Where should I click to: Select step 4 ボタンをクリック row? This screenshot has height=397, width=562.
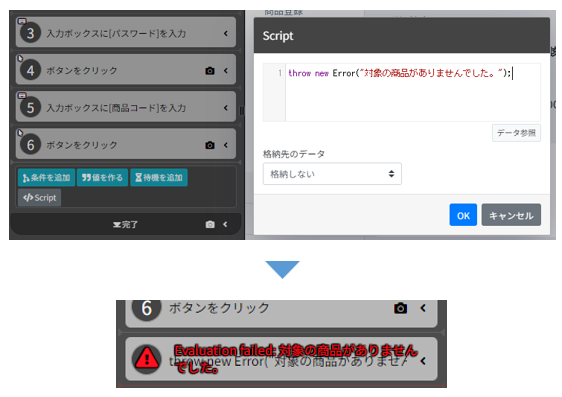(x=125, y=70)
